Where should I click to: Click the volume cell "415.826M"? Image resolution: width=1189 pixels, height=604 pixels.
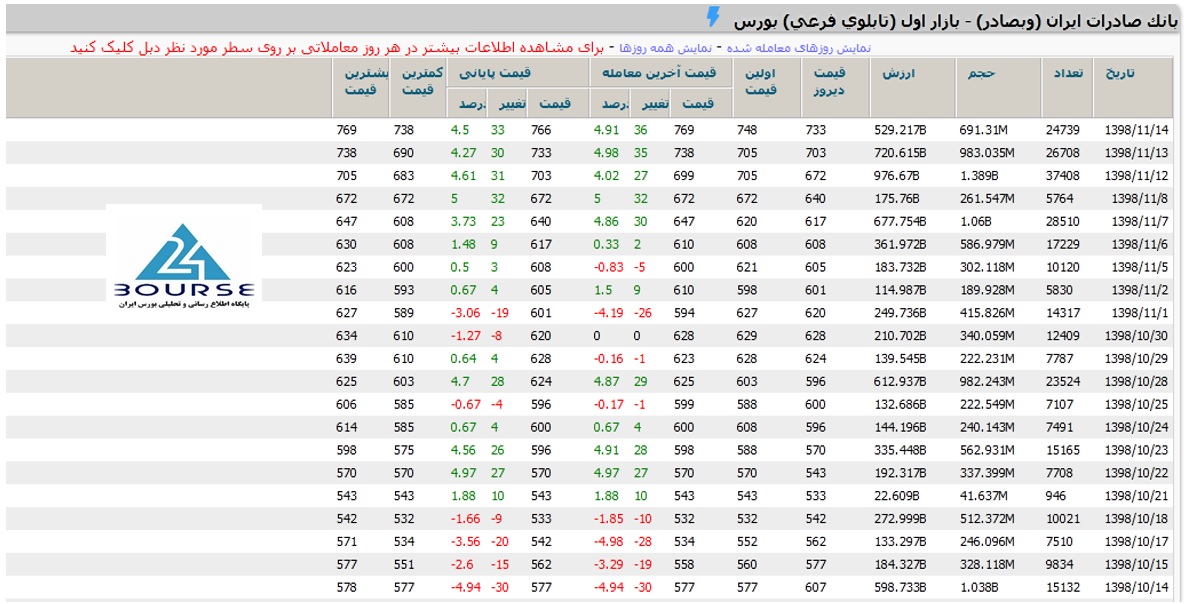[987, 312]
